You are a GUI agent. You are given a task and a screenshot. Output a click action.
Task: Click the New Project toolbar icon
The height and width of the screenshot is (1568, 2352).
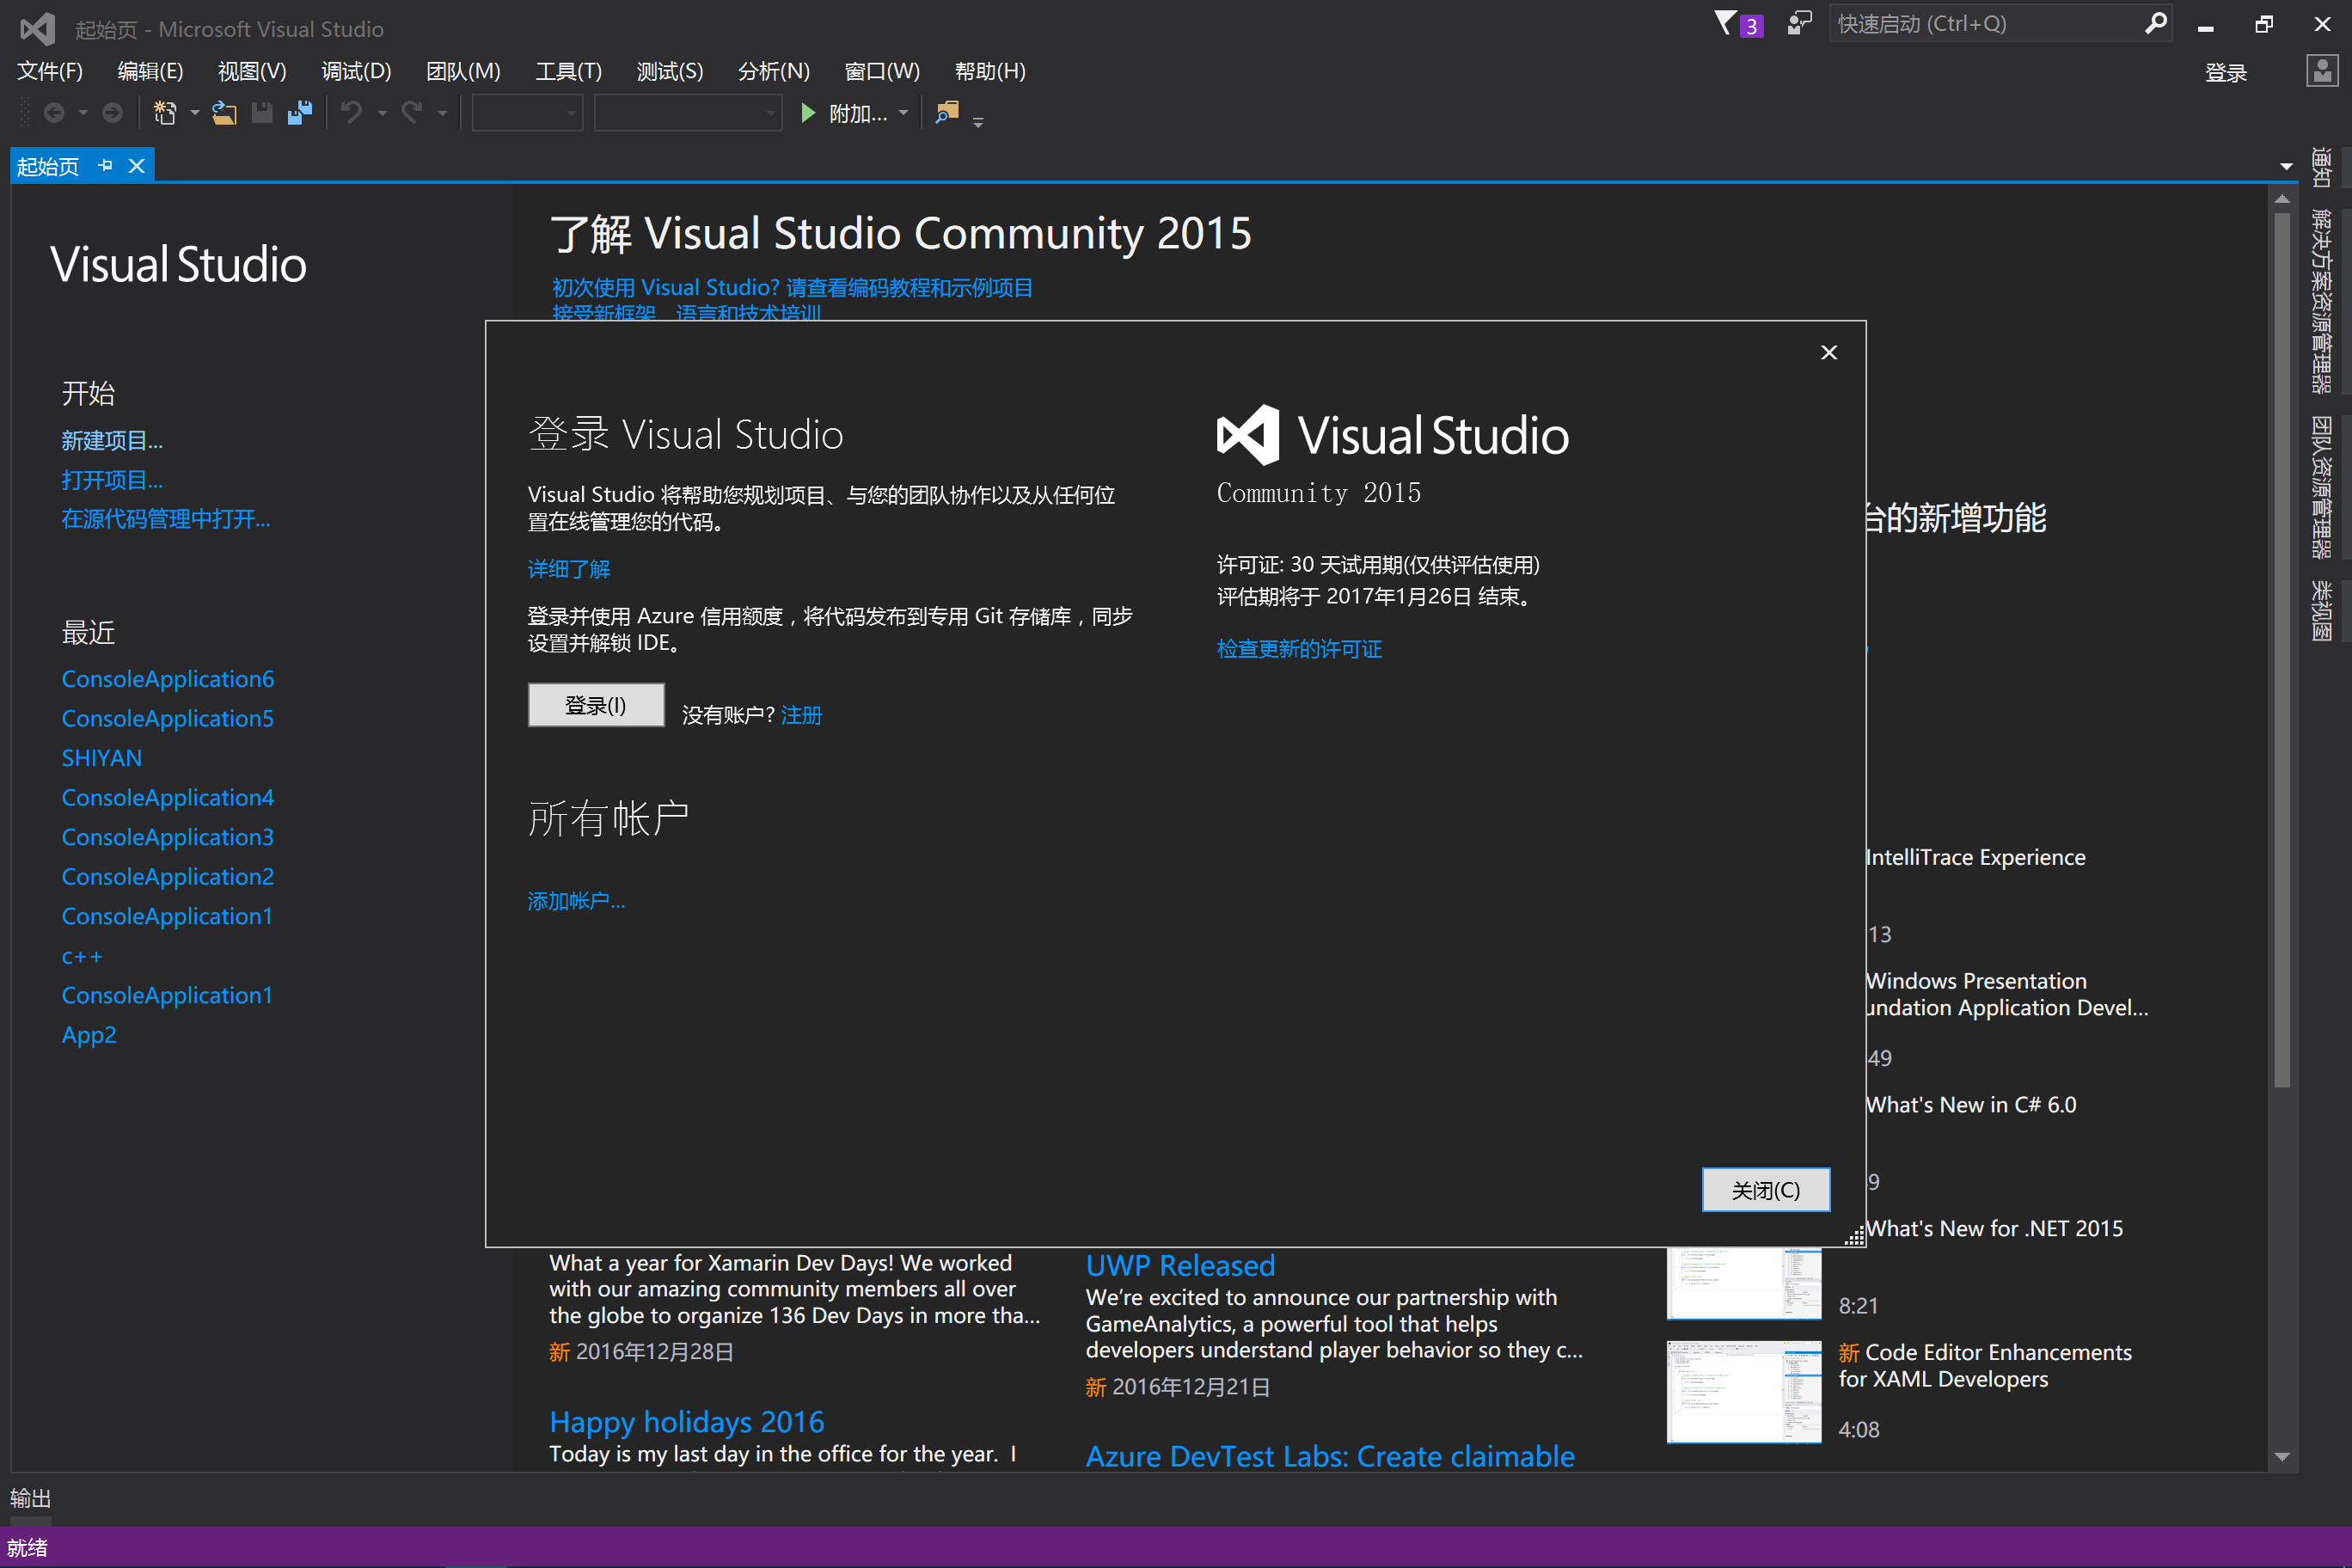coord(165,113)
